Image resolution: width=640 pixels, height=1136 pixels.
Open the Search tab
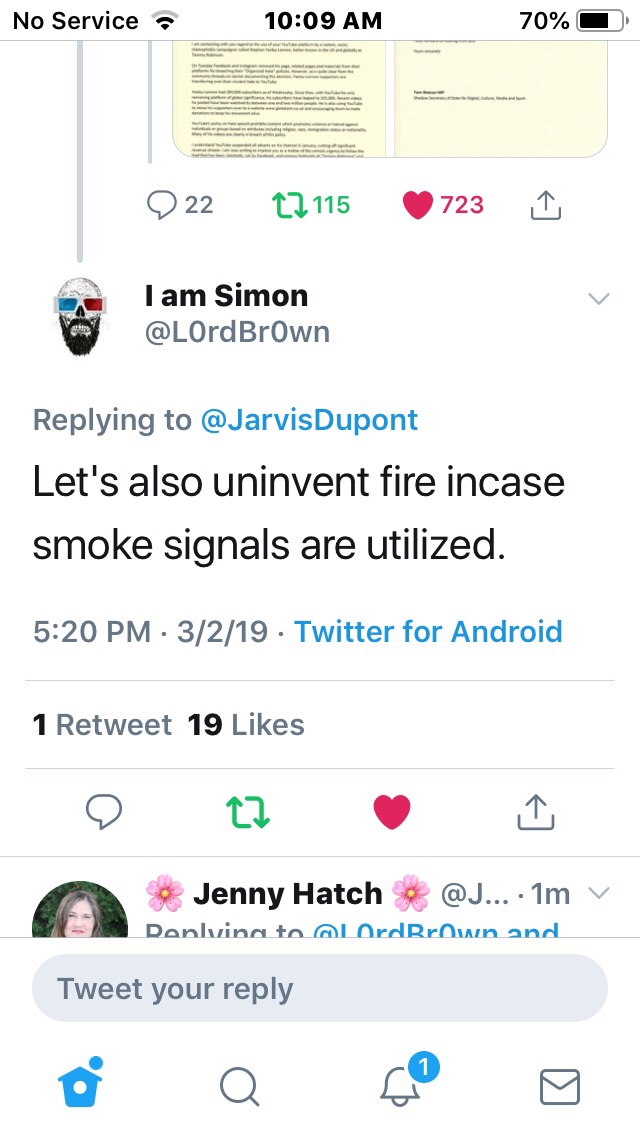[x=239, y=1085]
